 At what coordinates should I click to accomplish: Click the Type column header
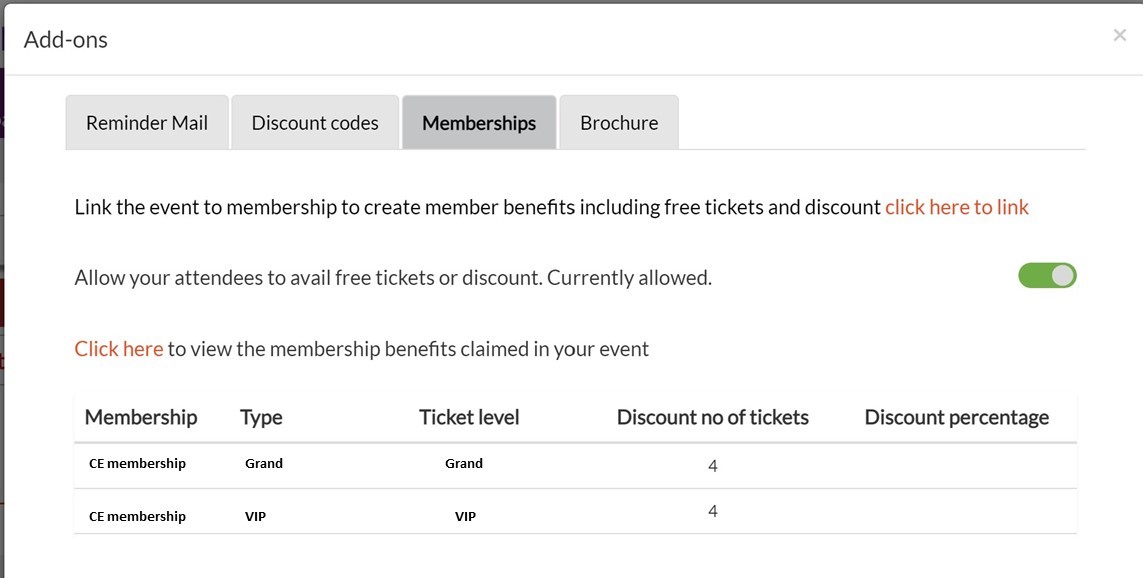261,418
